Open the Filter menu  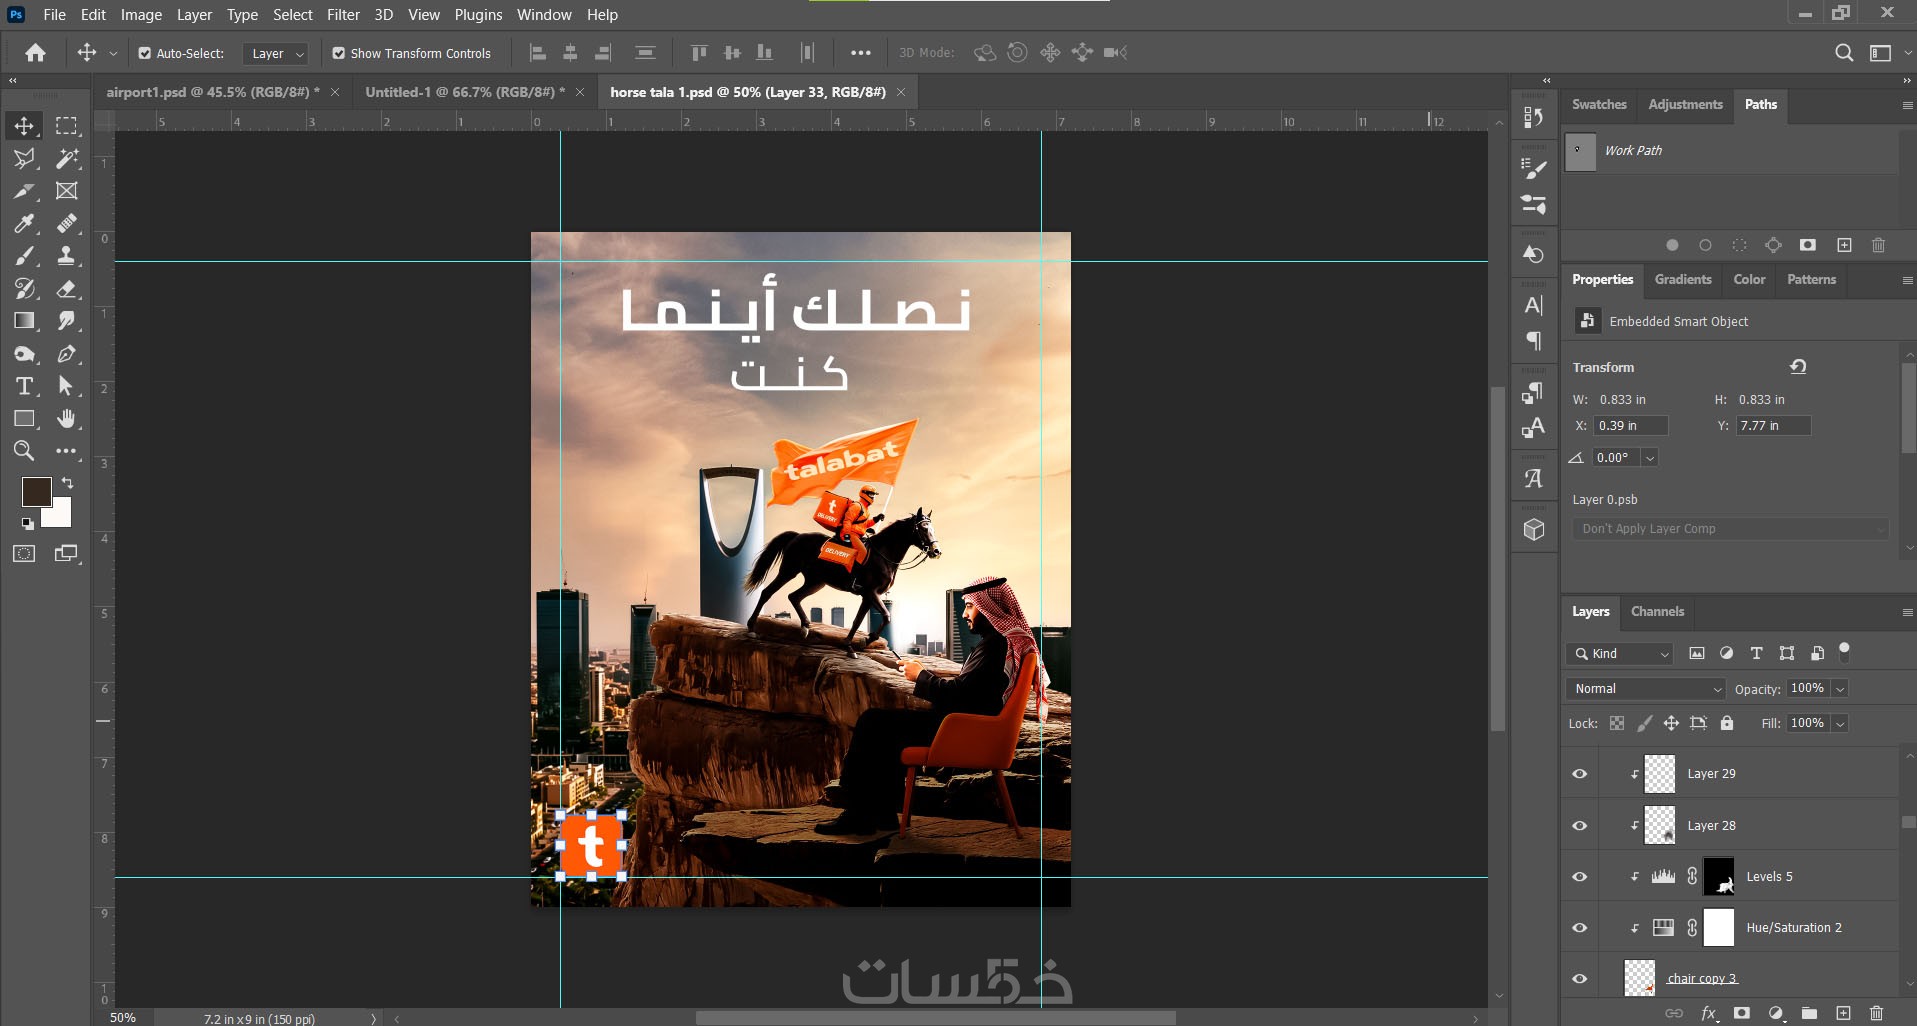click(343, 15)
